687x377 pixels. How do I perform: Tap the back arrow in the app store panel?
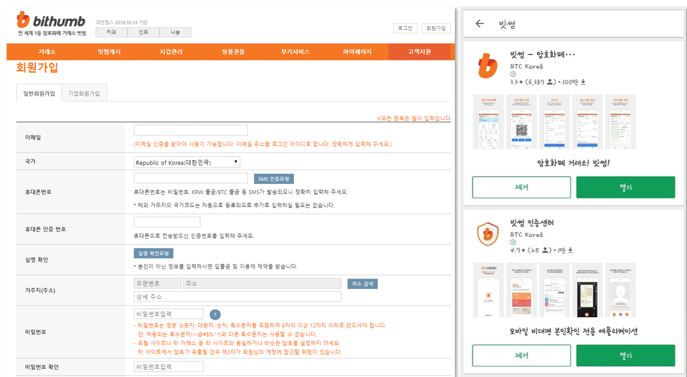[x=480, y=24]
